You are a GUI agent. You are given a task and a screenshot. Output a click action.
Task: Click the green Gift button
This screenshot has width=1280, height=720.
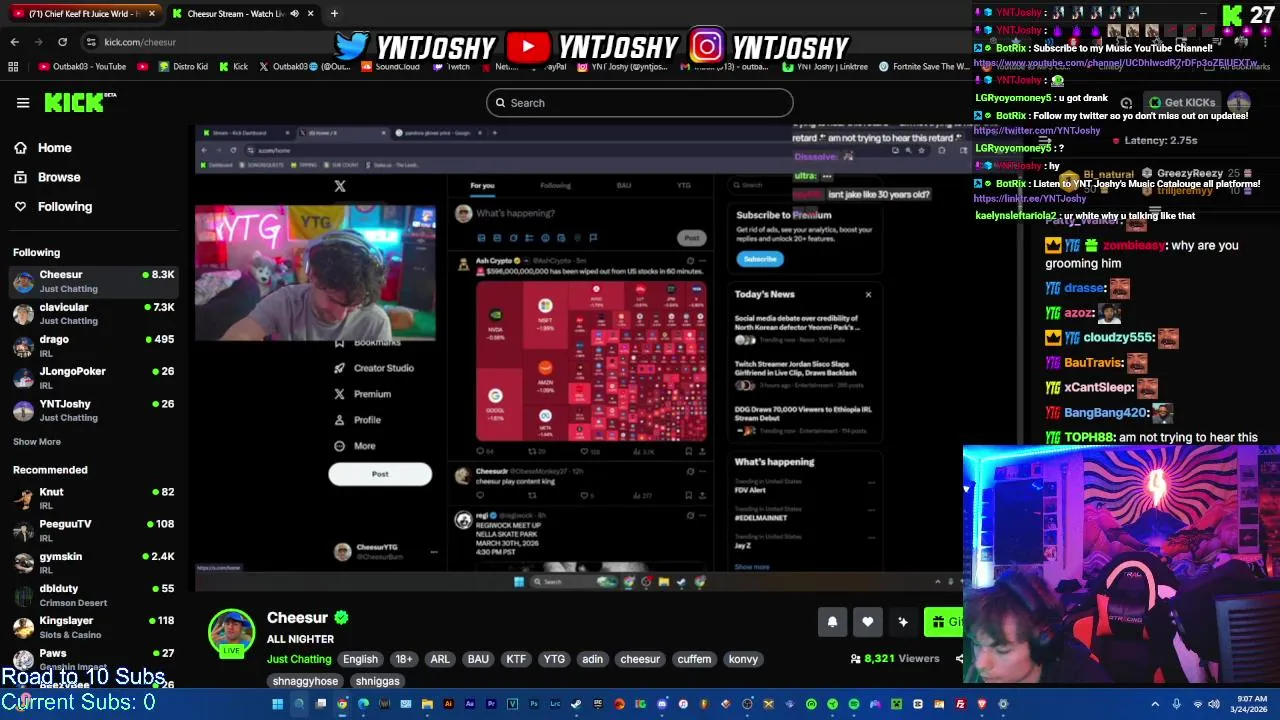coord(945,622)
